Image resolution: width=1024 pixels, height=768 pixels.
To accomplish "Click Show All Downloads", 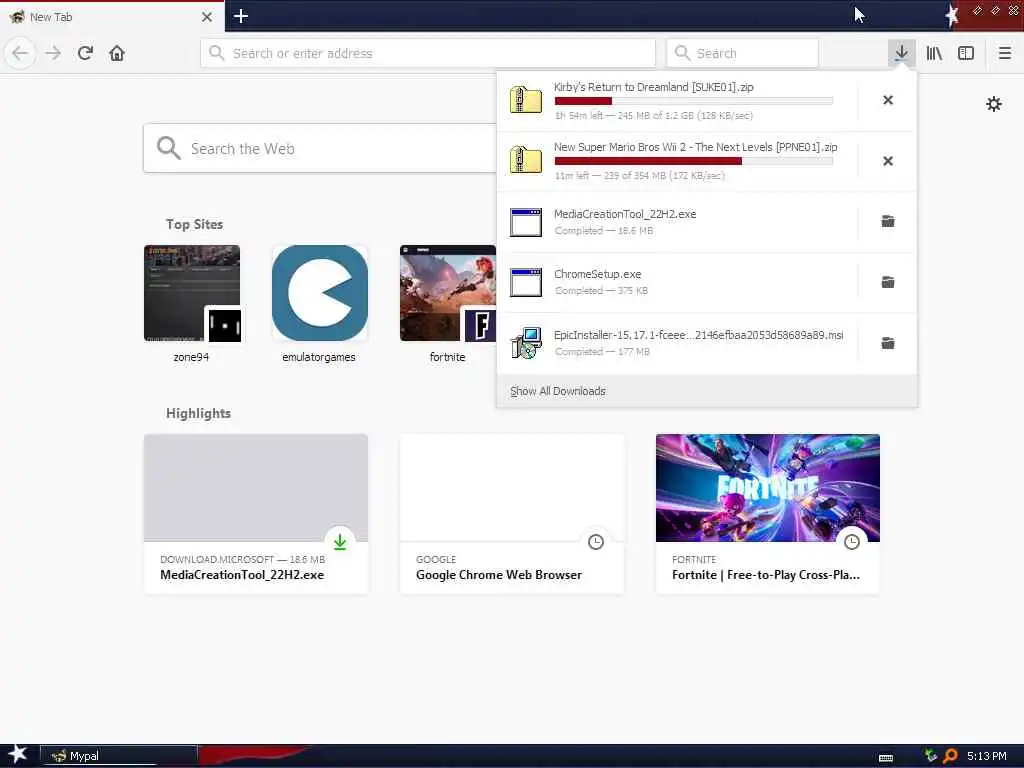I will pyautogui.click(x=558, y=391).
